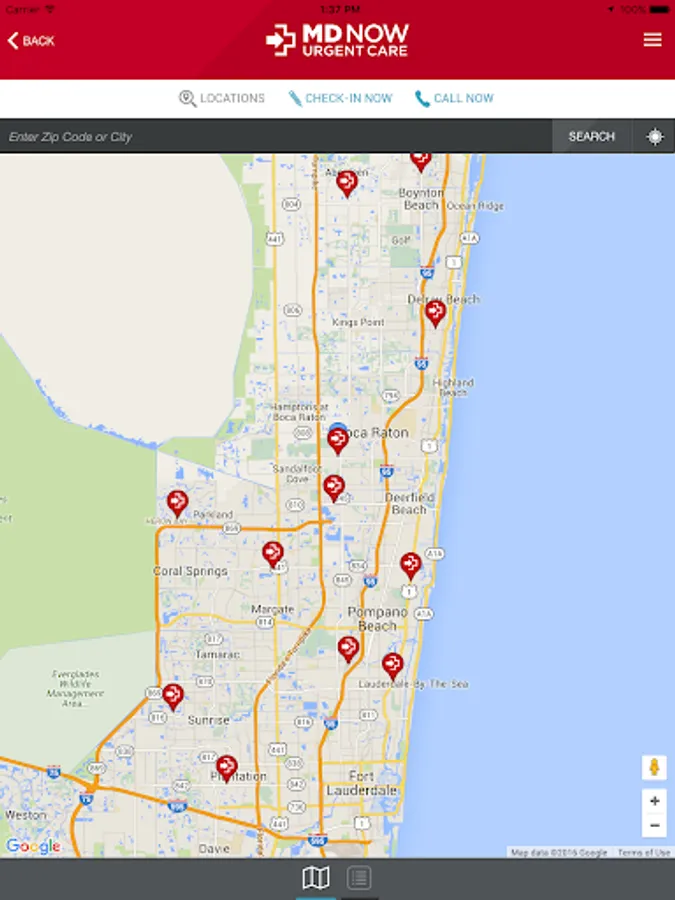Select the LOCATIONS tab
Screen dimensions: 675x900
pos(222,98)
